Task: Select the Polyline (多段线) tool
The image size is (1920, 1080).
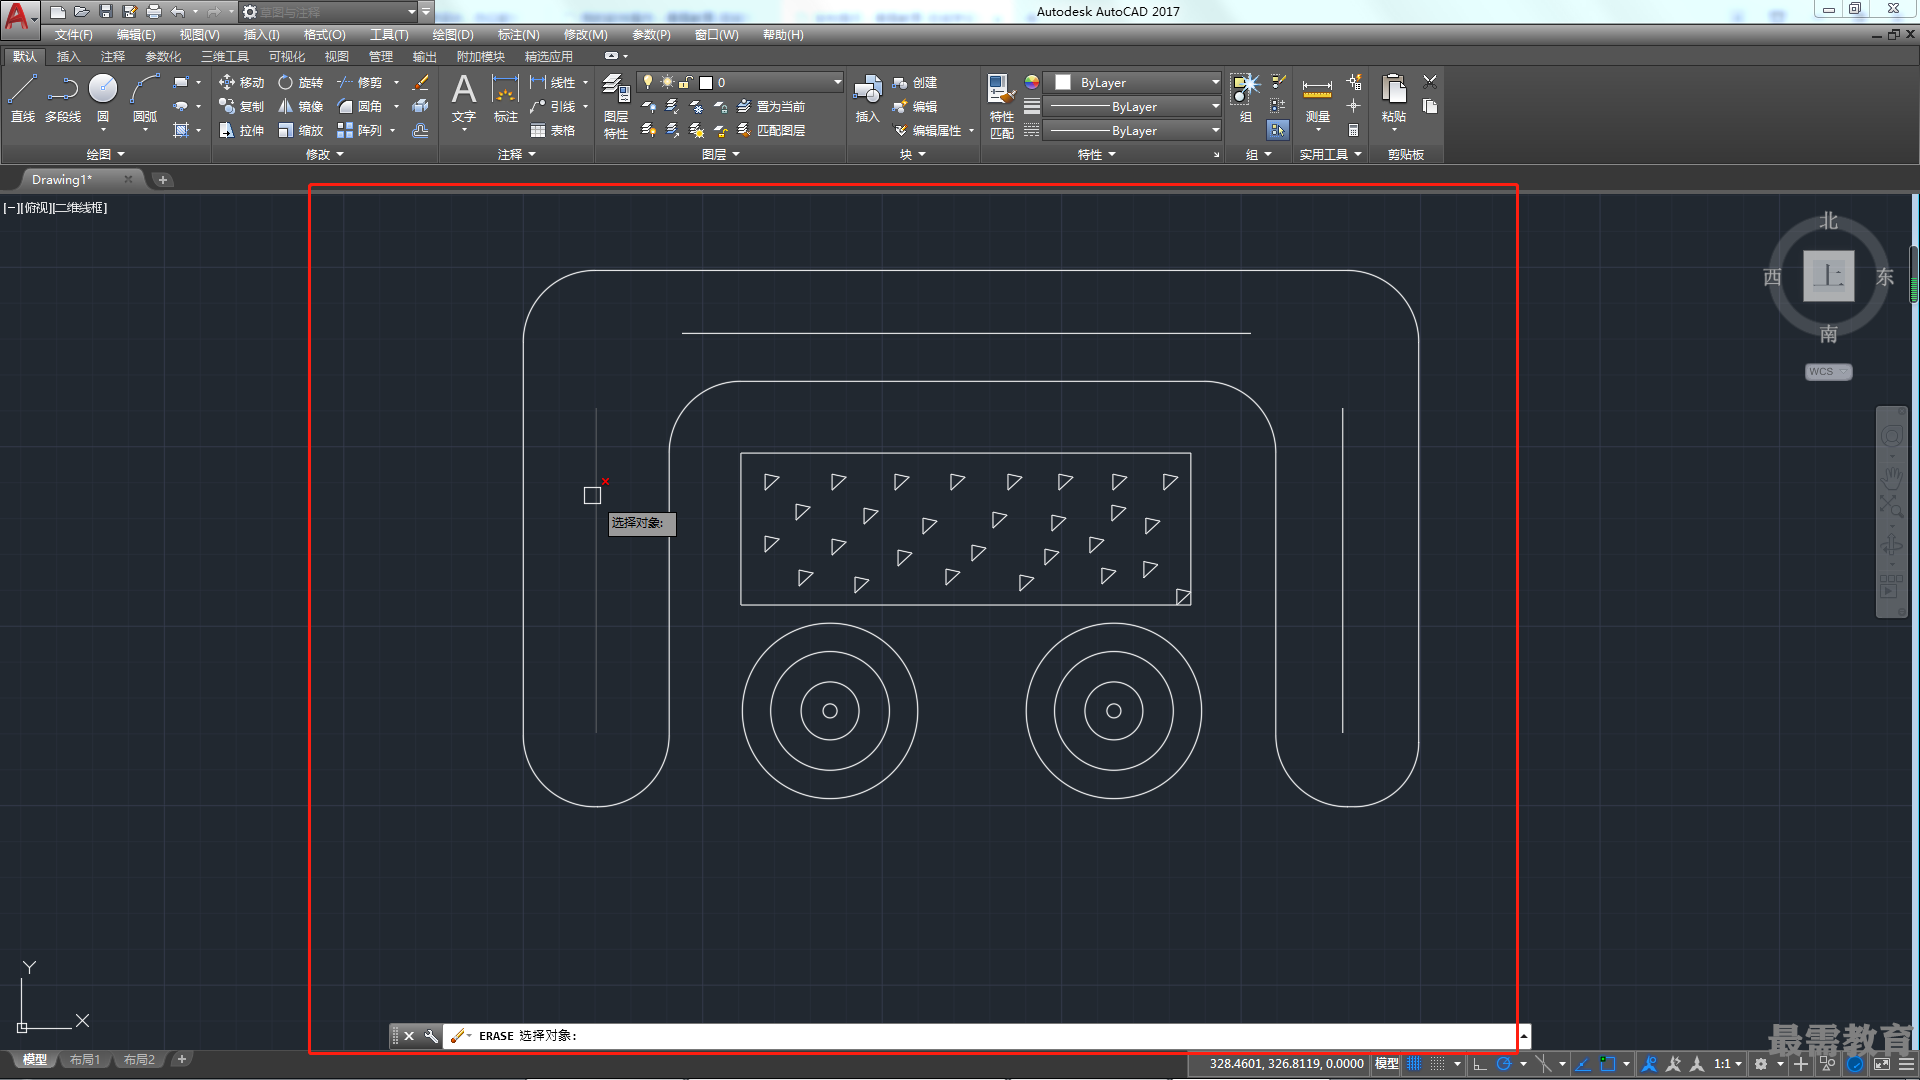Action: [63, 98]
